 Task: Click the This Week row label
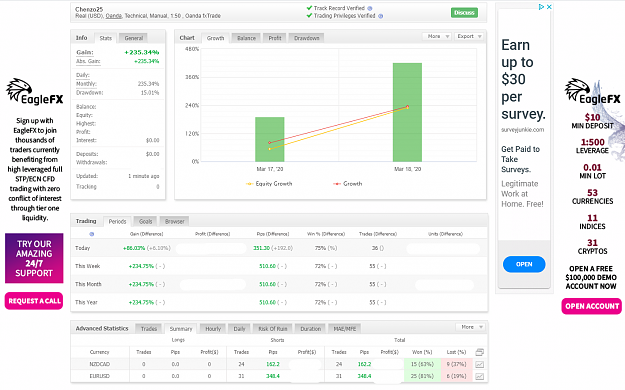tap(88, 266)
